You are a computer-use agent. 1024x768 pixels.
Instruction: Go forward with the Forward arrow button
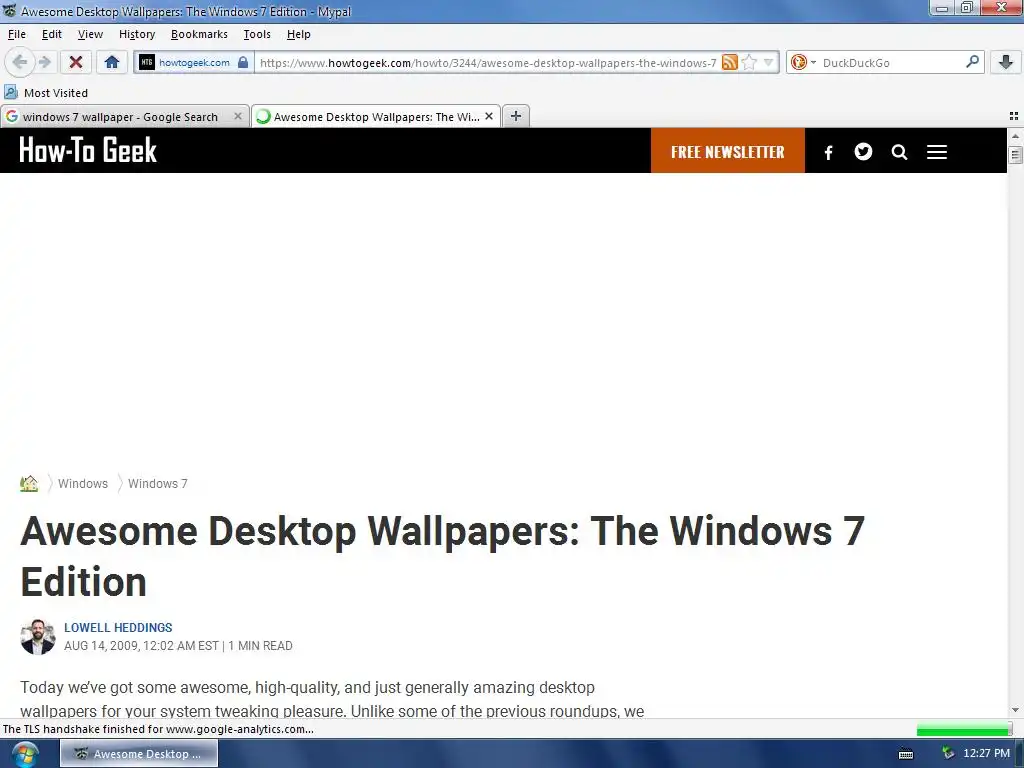pyautogui.click(x=44, y=62)
